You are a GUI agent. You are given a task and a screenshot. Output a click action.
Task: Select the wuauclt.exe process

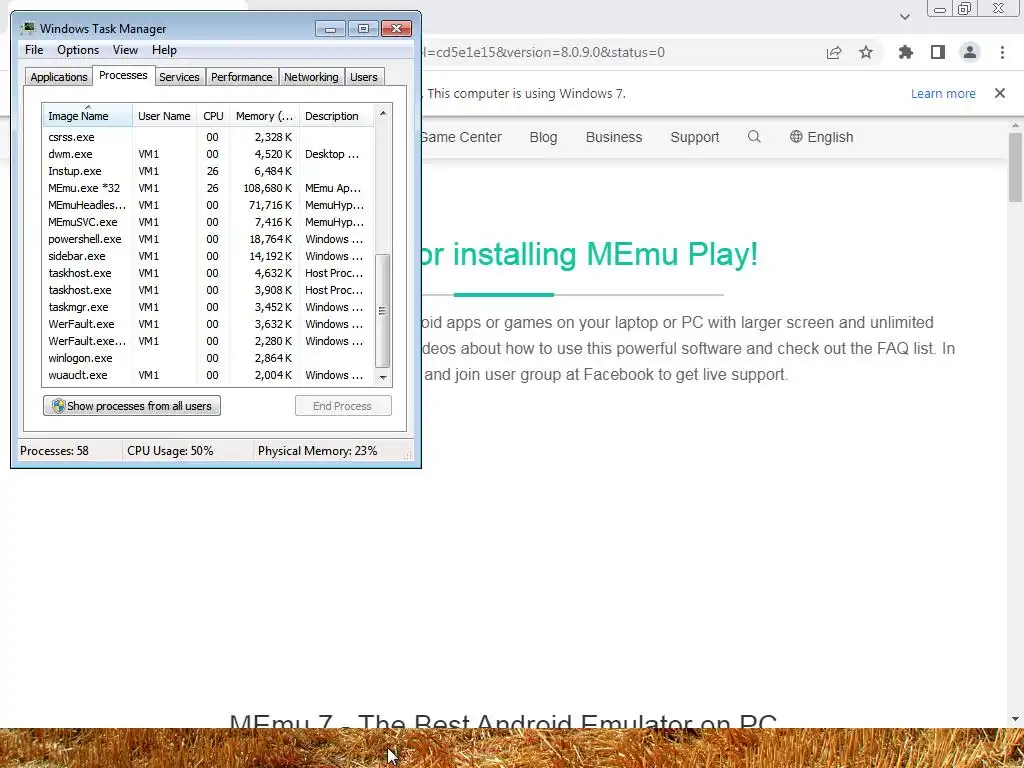coord(208,375)
